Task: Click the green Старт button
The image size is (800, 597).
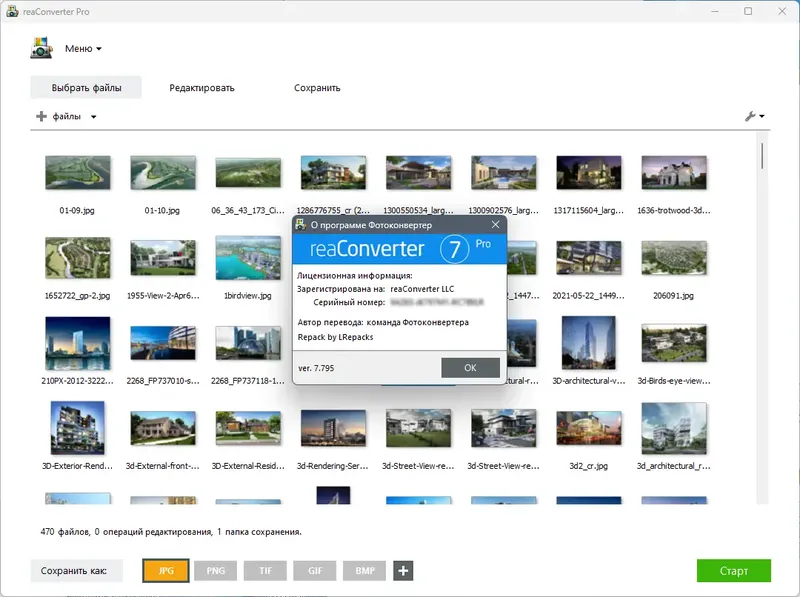Action: [734, 570]
